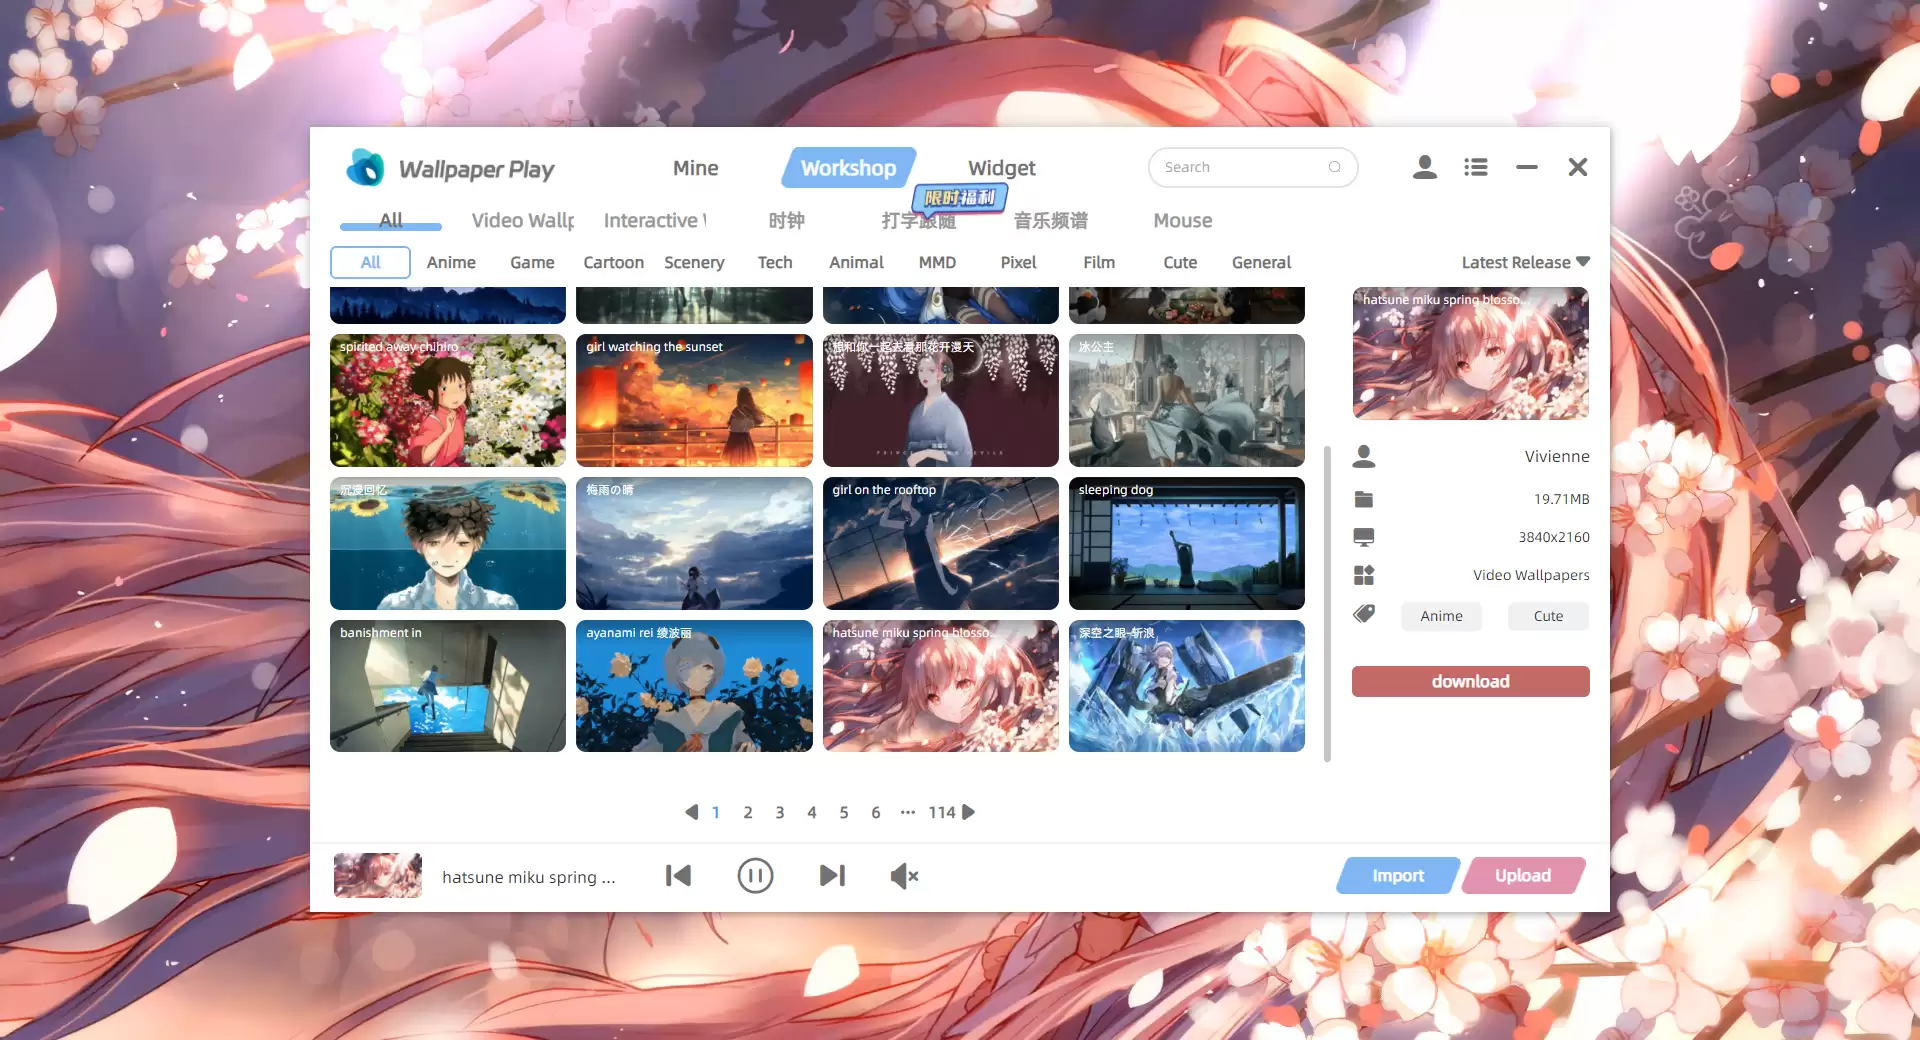The width and height of the screenshot is (1920, 1040).
Task: Open the girl on the rooftop wallpaper
Action: (x=941, y=543)
